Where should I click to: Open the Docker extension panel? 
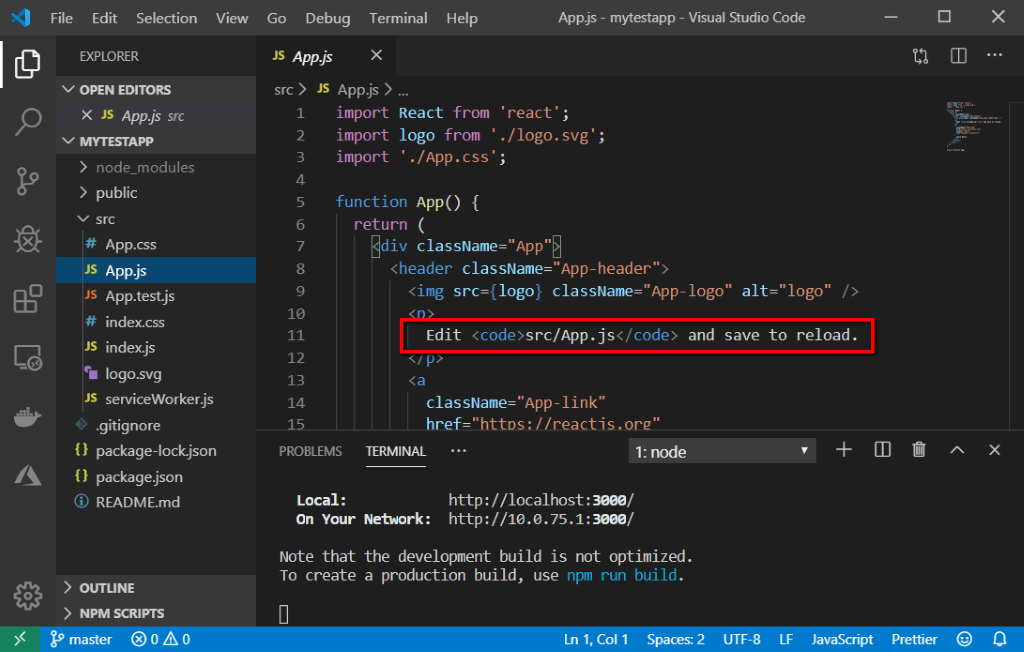pos(27,416)
